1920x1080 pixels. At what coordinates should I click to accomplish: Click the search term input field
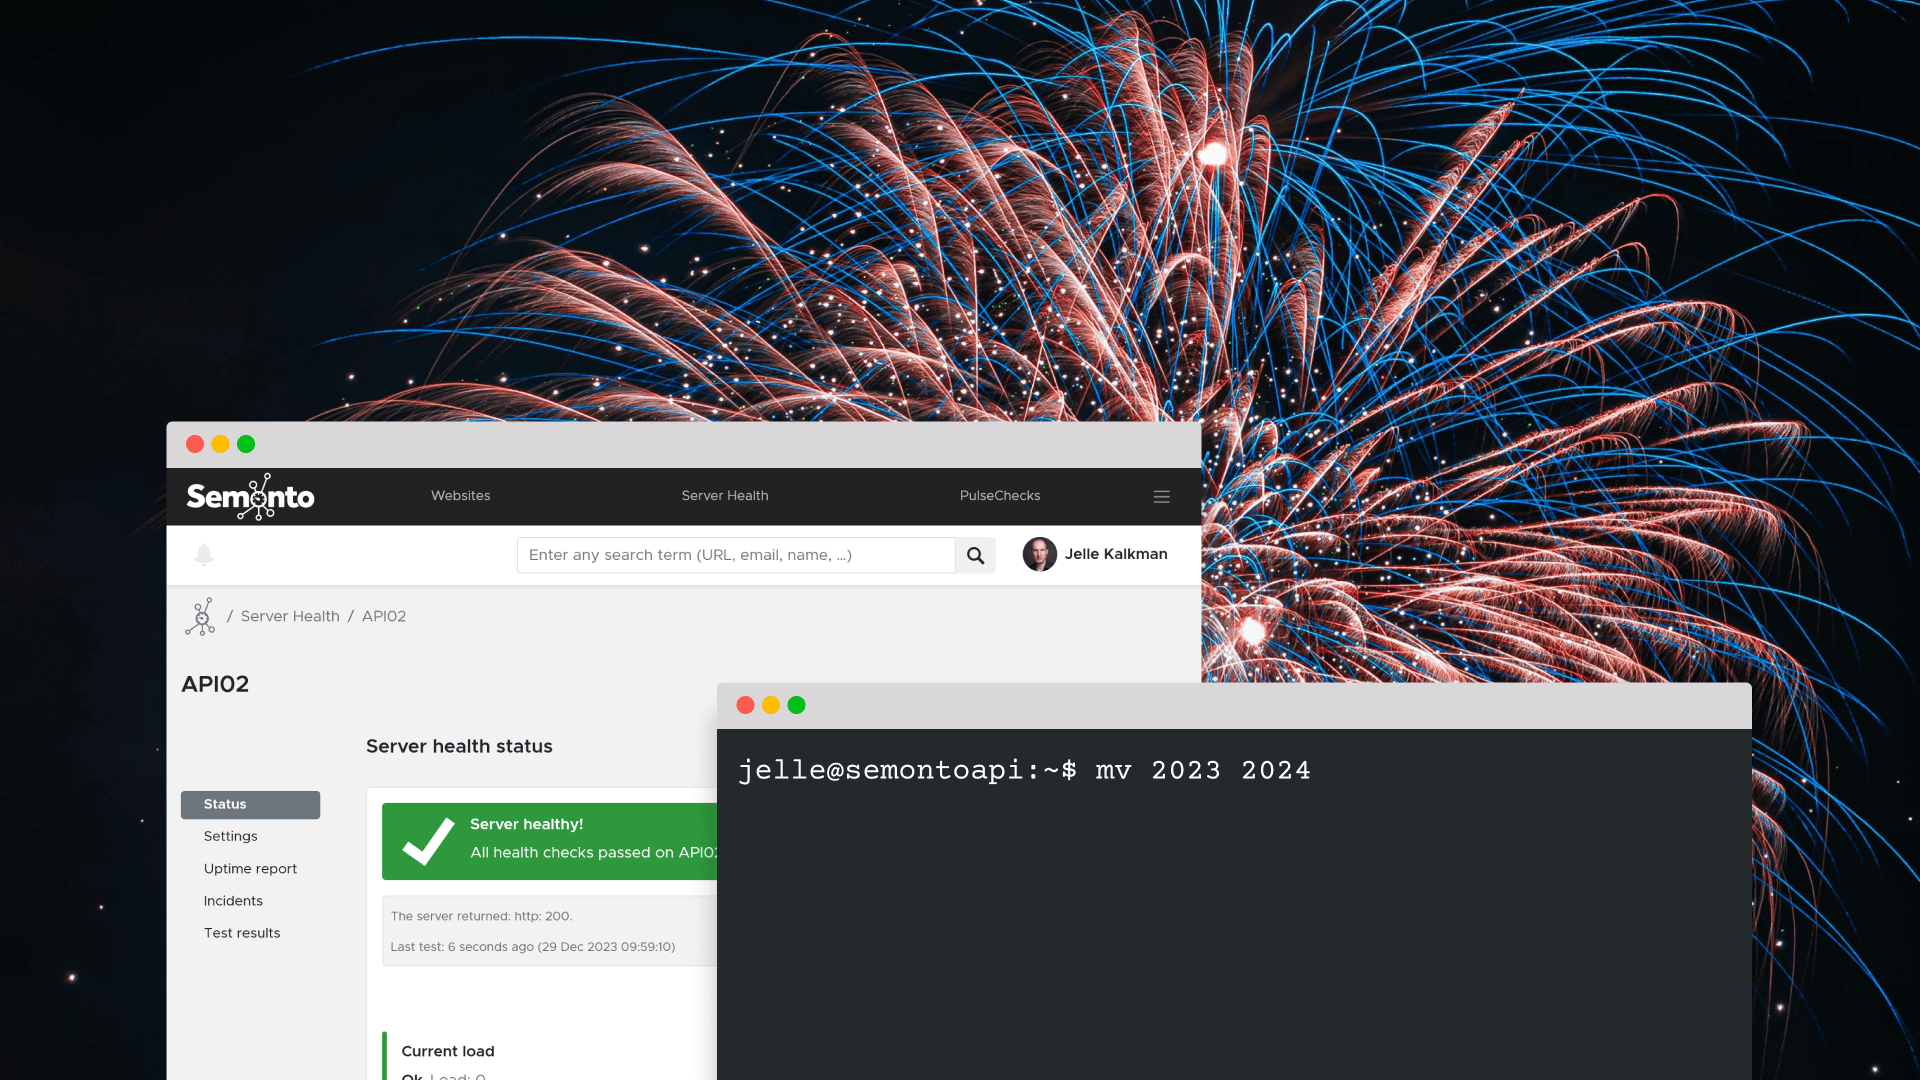click(x=736, y=555)
